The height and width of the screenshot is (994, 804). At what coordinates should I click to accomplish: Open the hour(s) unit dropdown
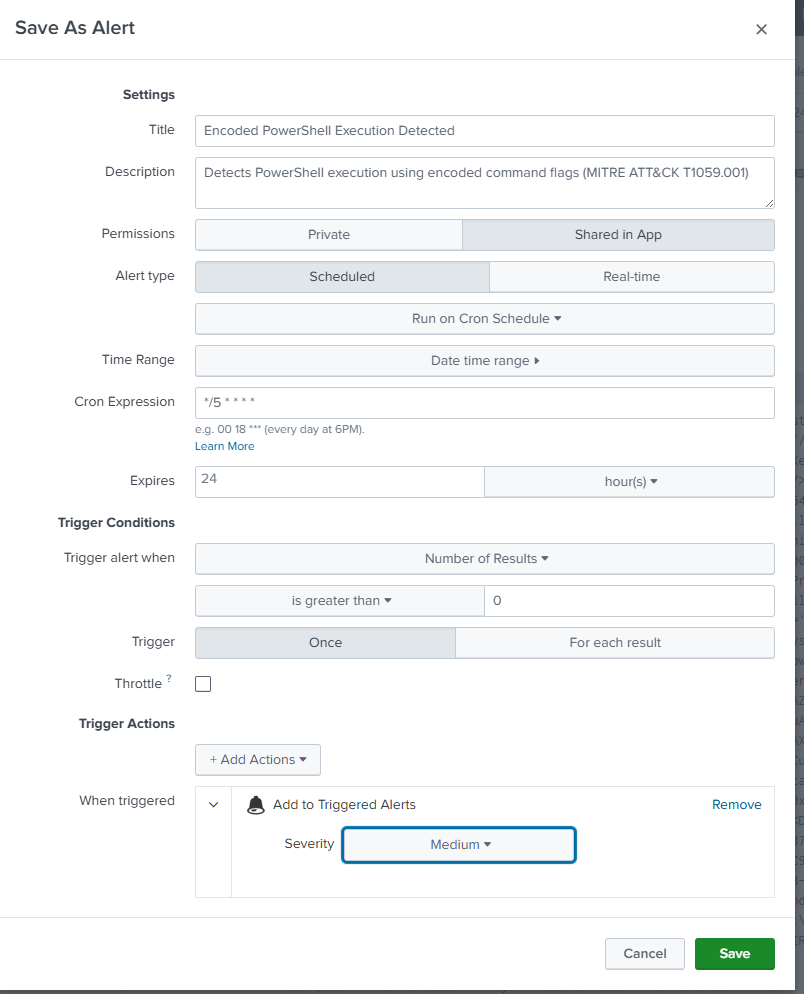tap(628, 481)
